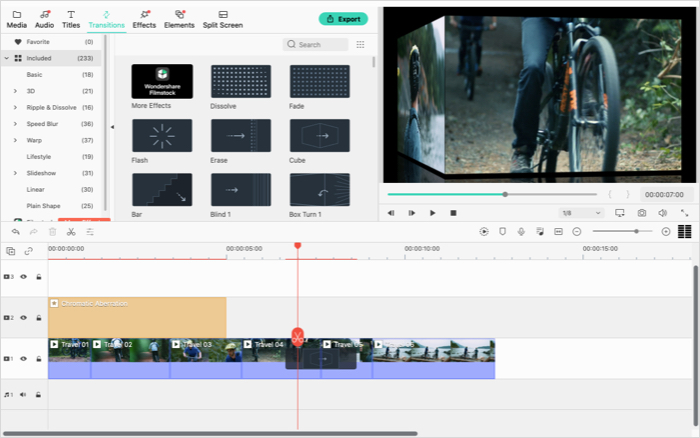
Task: Click the red scissors on playhead
Action: (x=298, y=337)
